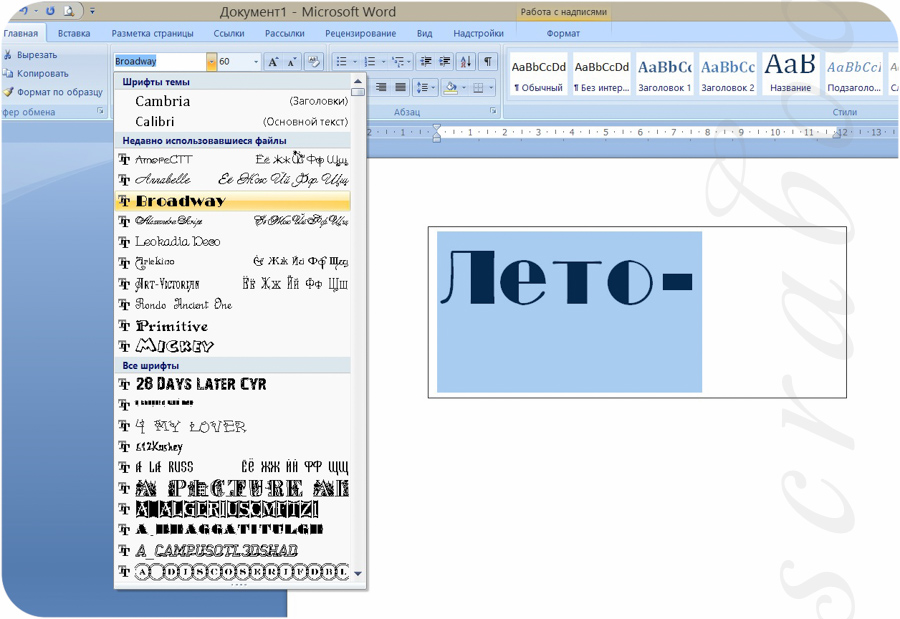900x619 pixels.
Task: Click the font list scroll-down arrow
Action: (x=358, y=573)
